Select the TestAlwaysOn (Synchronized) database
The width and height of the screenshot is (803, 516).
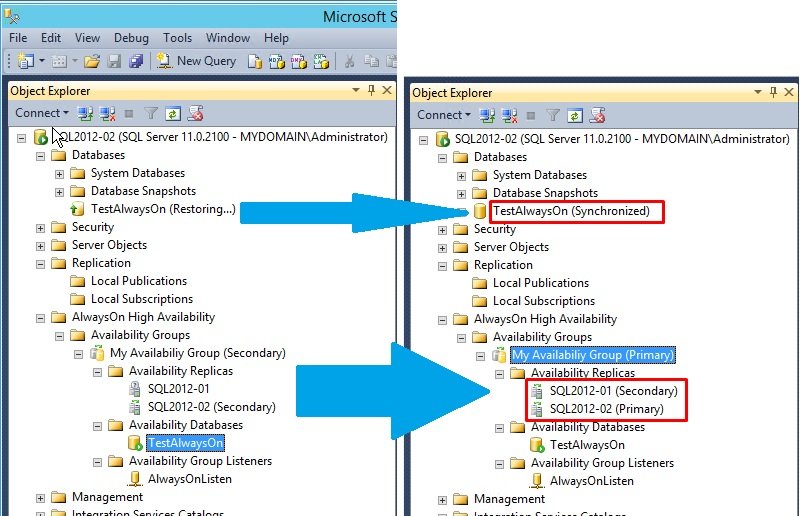(570, 211)
